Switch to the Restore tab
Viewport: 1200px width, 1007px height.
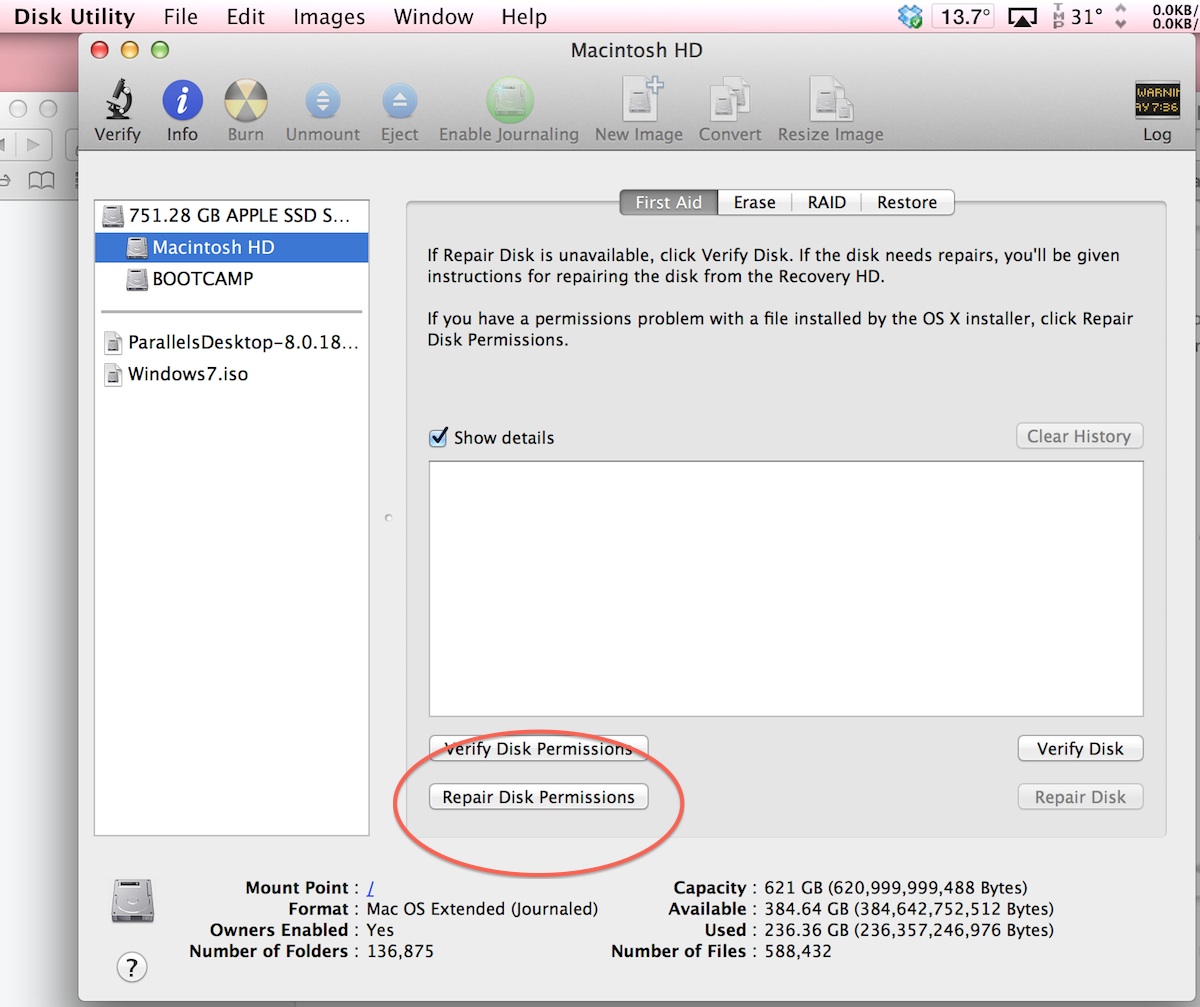(907, 202)
